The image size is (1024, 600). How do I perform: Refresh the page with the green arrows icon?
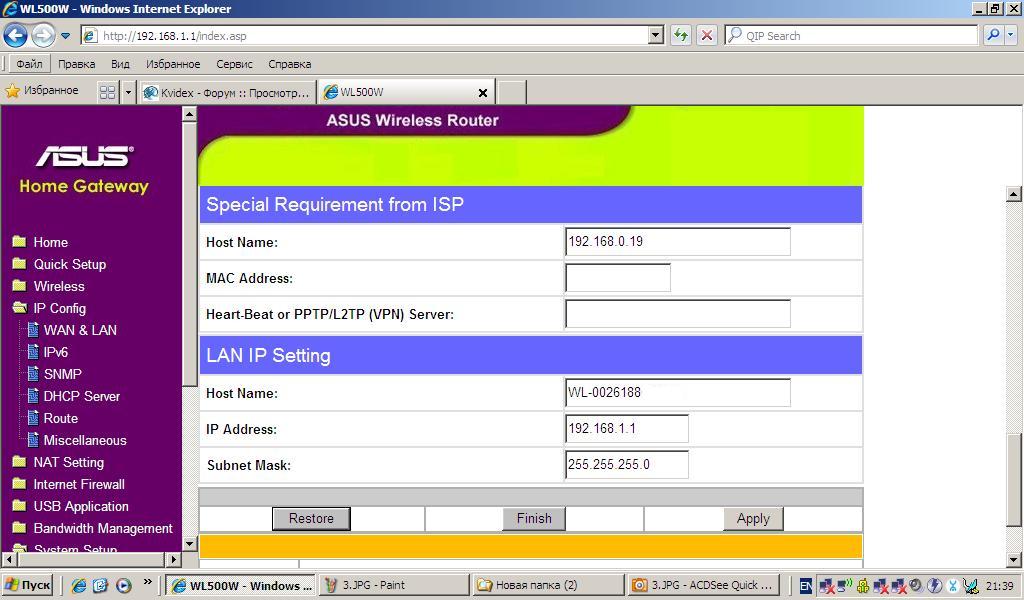click(681, 35)
